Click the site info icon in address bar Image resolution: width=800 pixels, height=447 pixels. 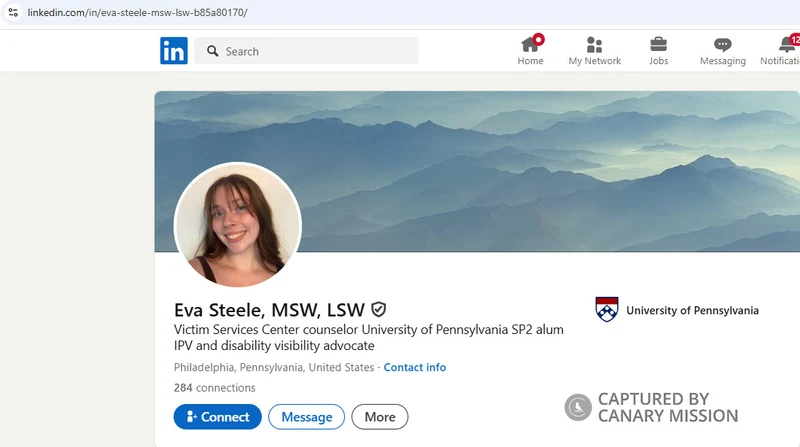pyautogui.click(x=13, y=12)
